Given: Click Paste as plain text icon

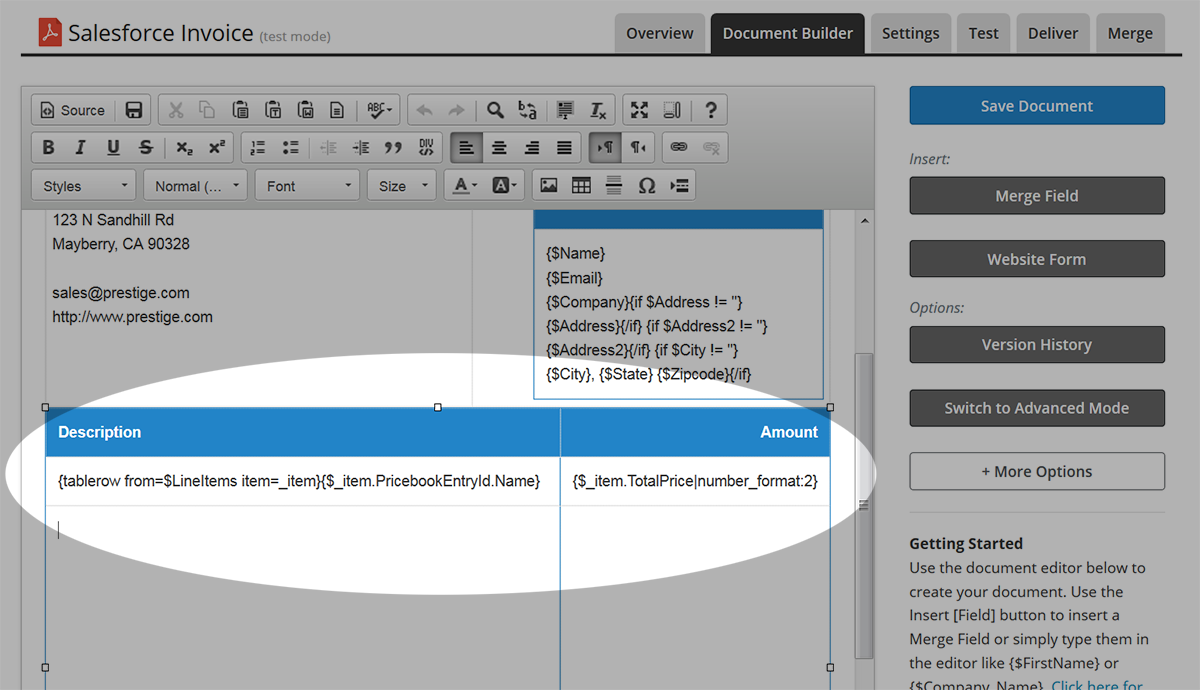Looking at the screenshot, I should (x=273, y=110).
